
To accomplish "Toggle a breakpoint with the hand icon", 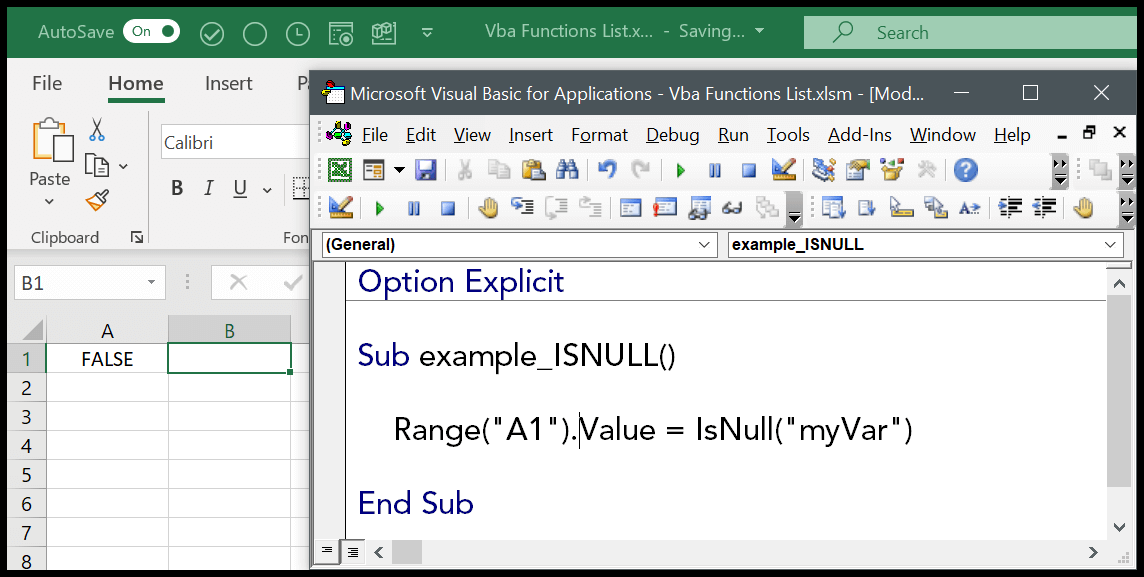I will click(x=487, y=207).
